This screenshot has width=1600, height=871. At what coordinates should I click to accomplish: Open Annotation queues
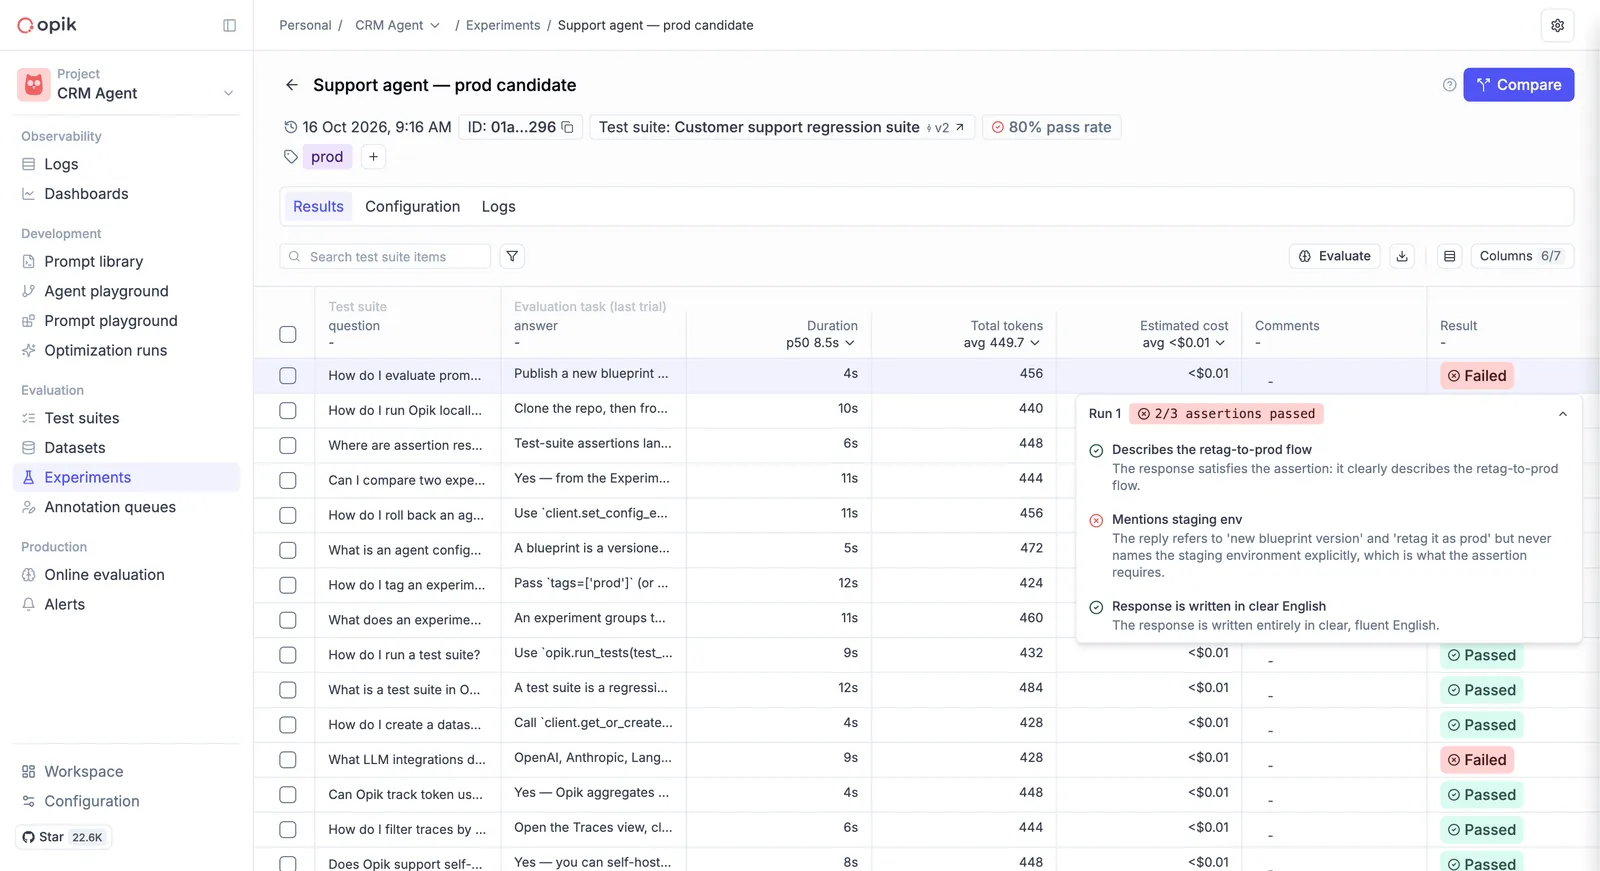[x=110, y=507]
